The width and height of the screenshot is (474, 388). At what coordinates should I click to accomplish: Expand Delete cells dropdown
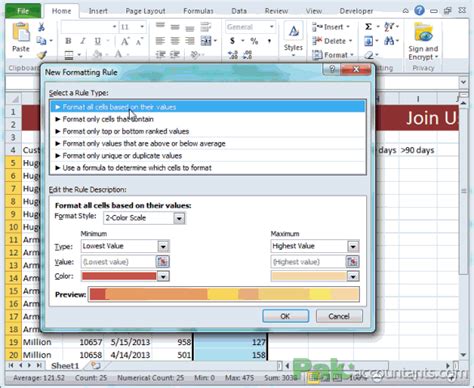(x=351, y=41)
